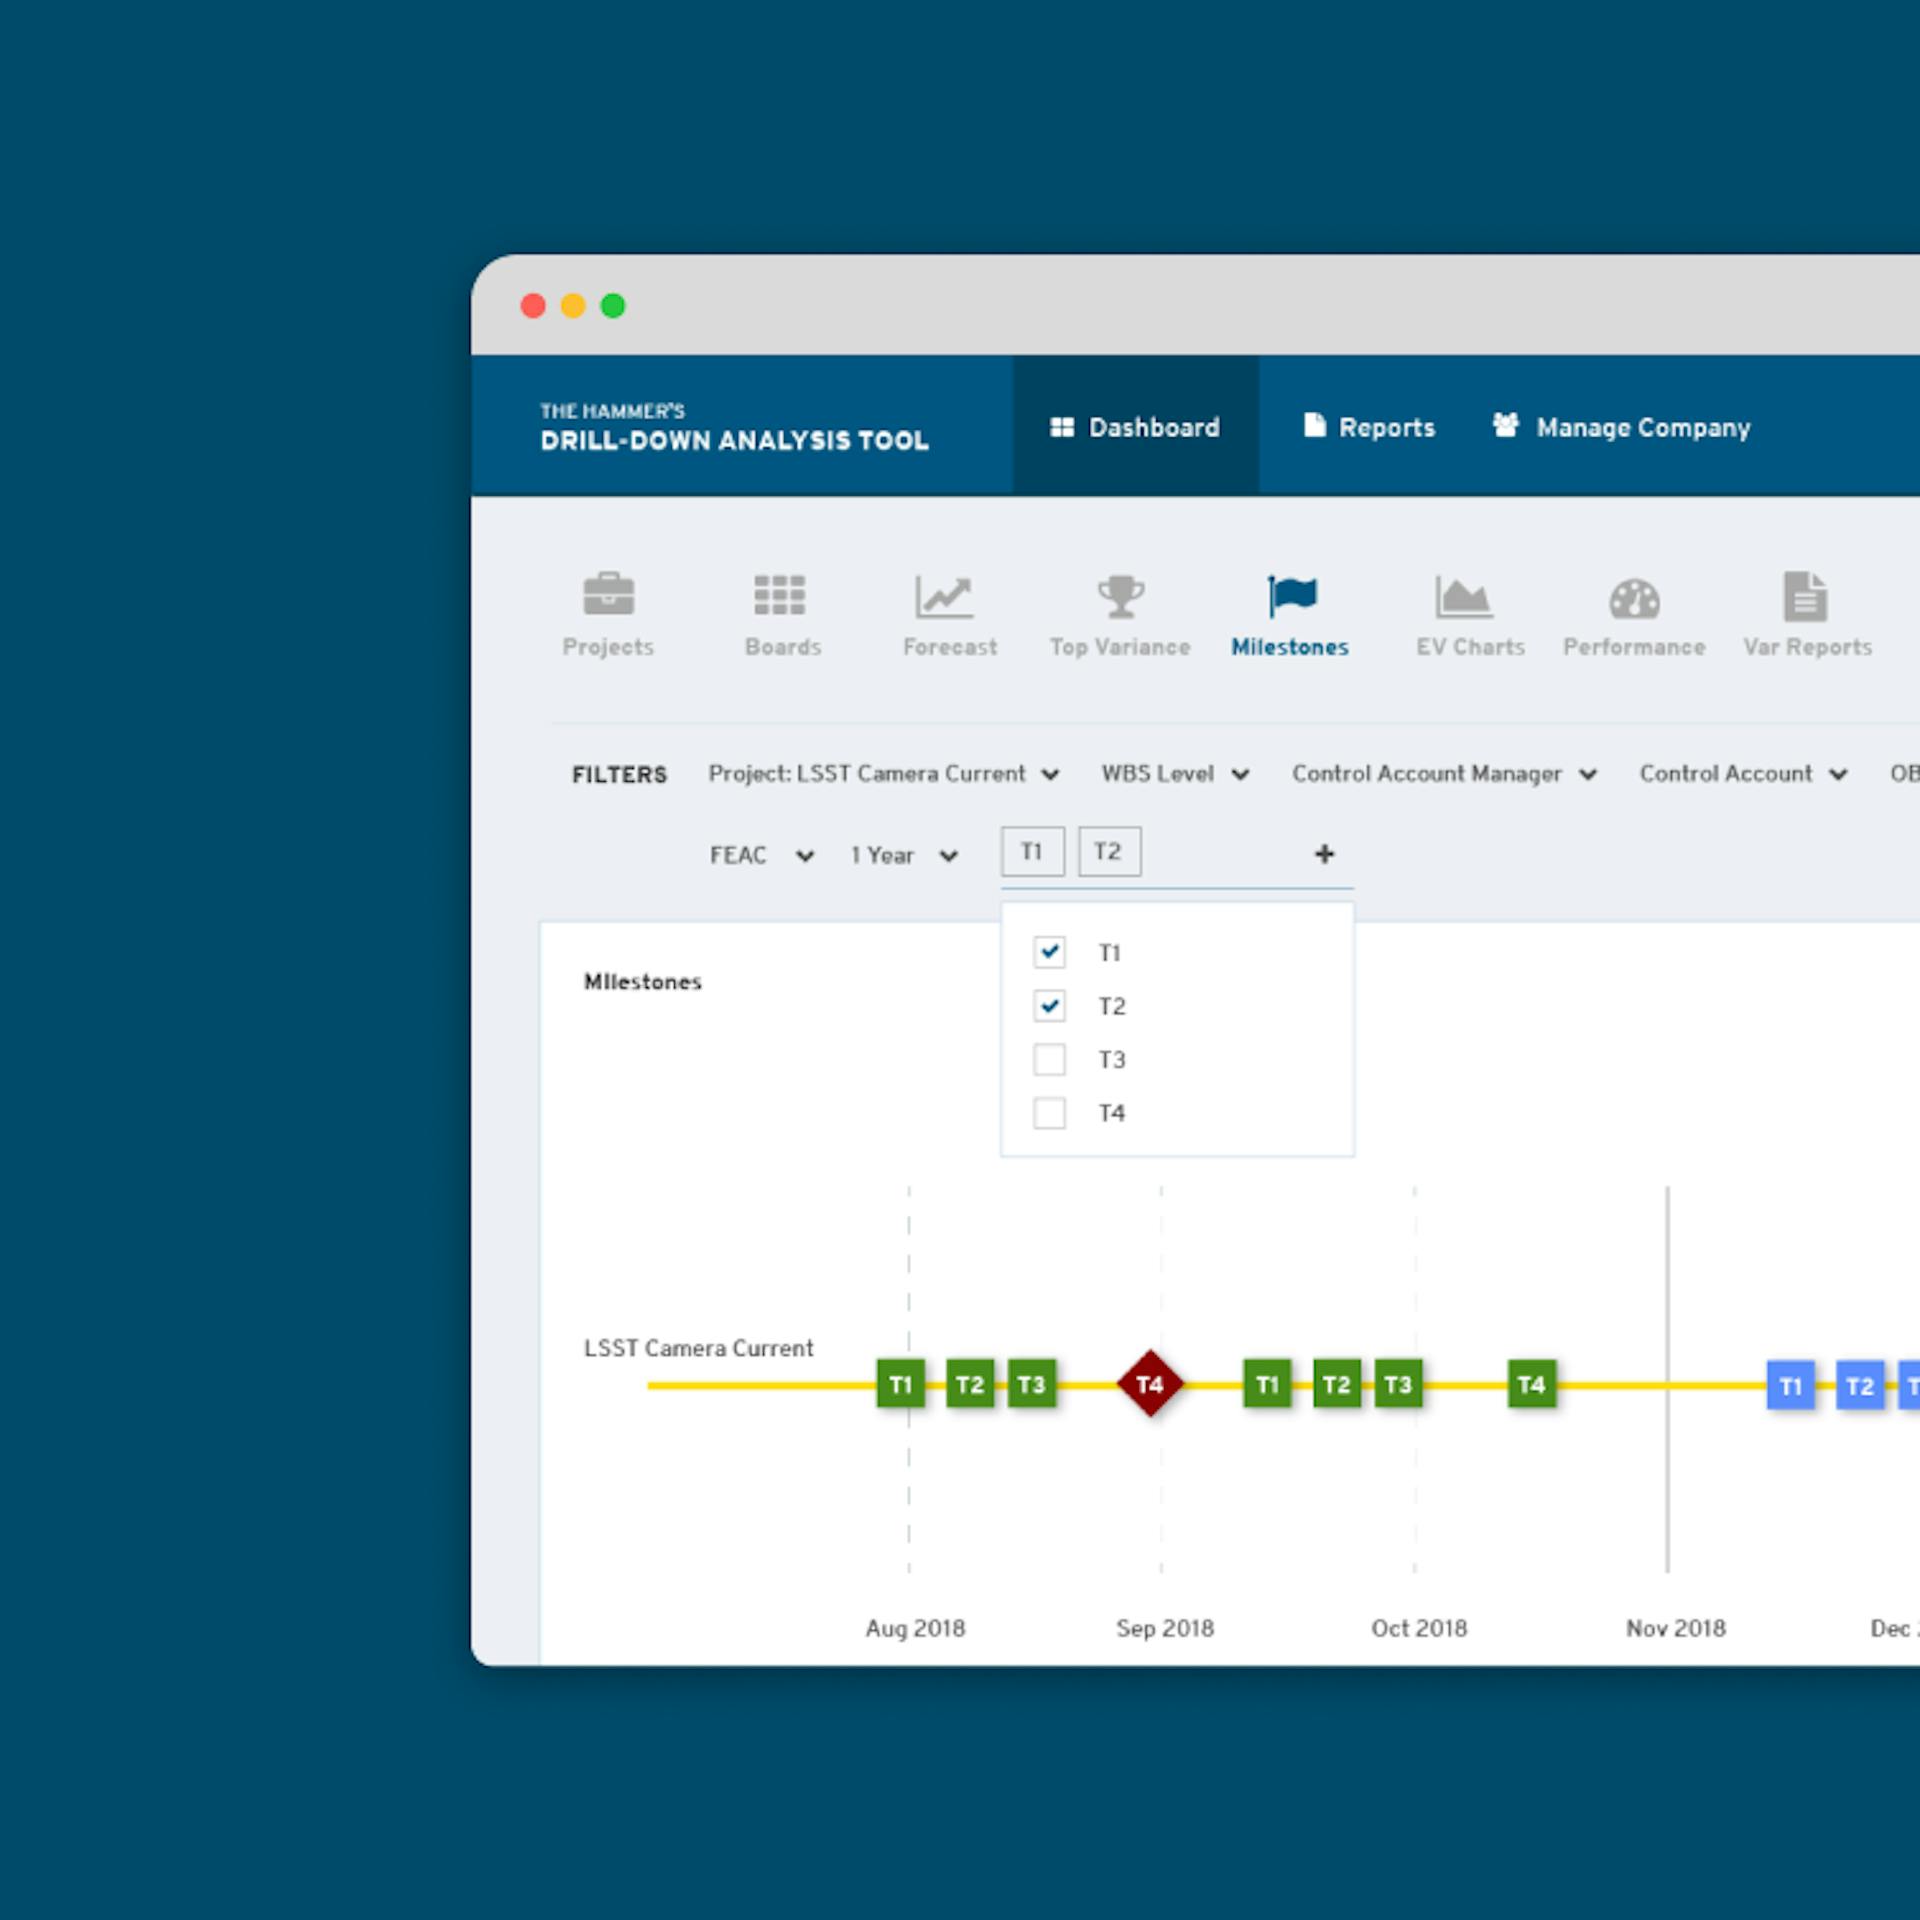Click the first green T3 milestone before Sep 2018
This screenshot has width=1920, height=1920.
pyautogui.click(x=1031, y=1384)
